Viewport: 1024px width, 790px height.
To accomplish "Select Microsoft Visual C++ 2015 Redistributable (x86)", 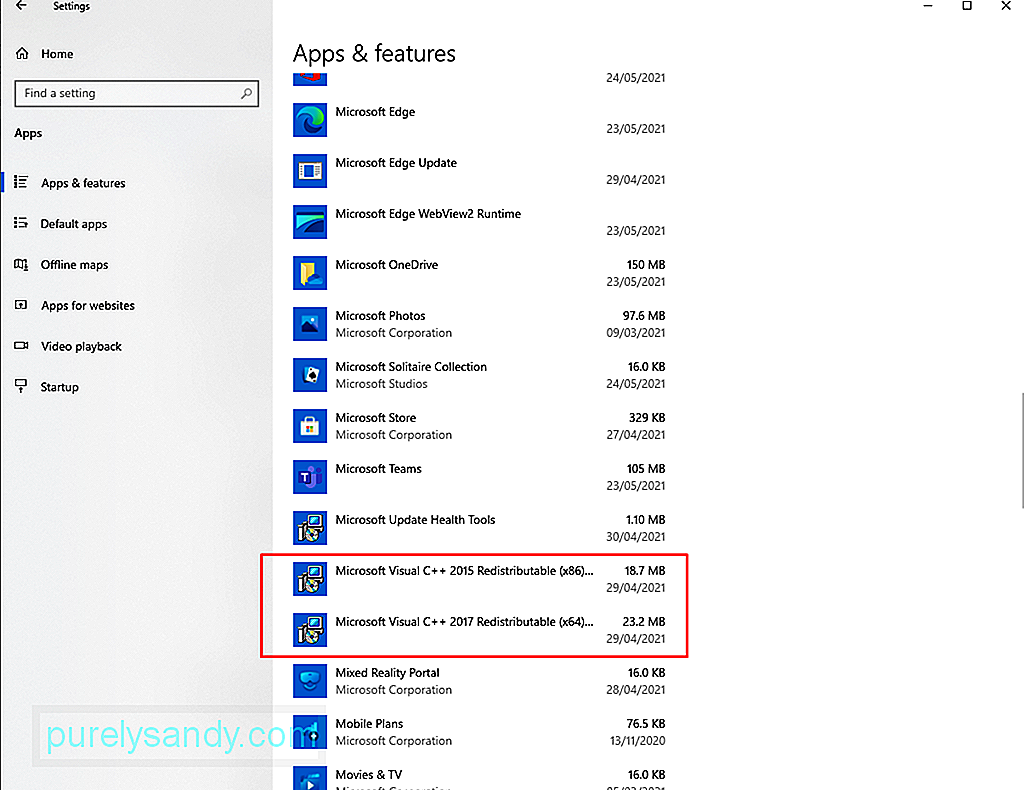I will pos(479,578).
